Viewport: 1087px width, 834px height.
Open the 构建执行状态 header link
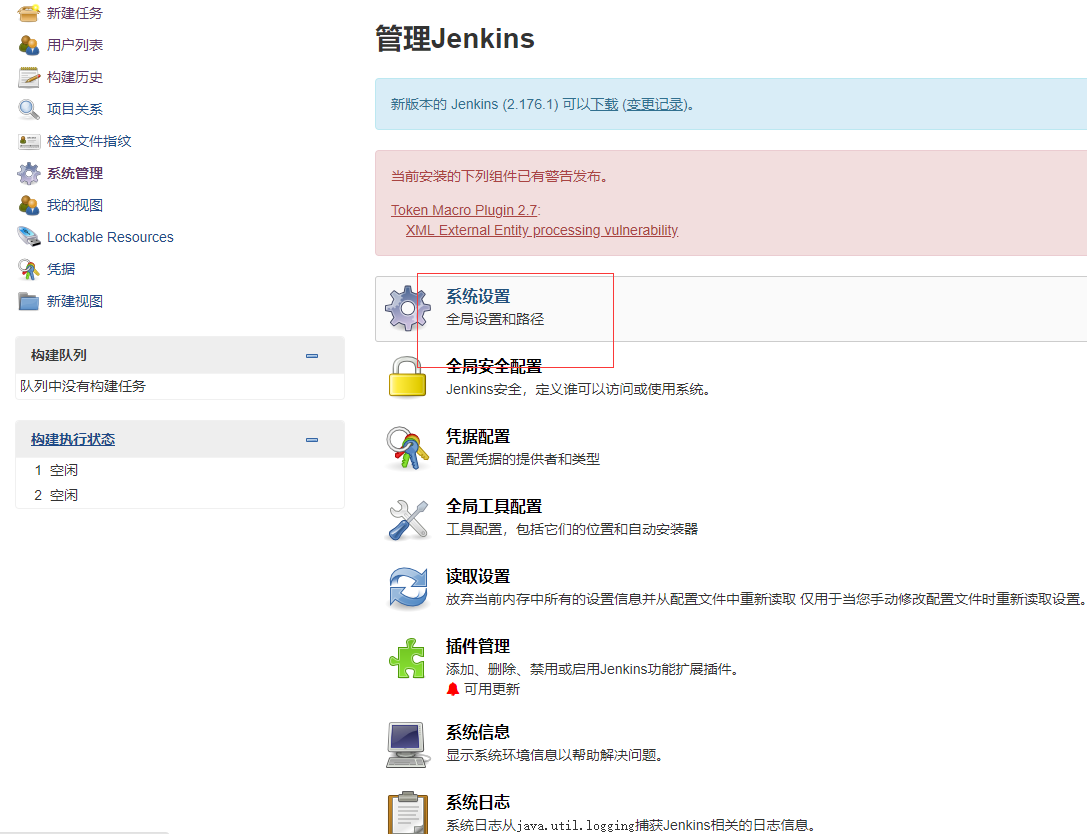tap(73, 440)
